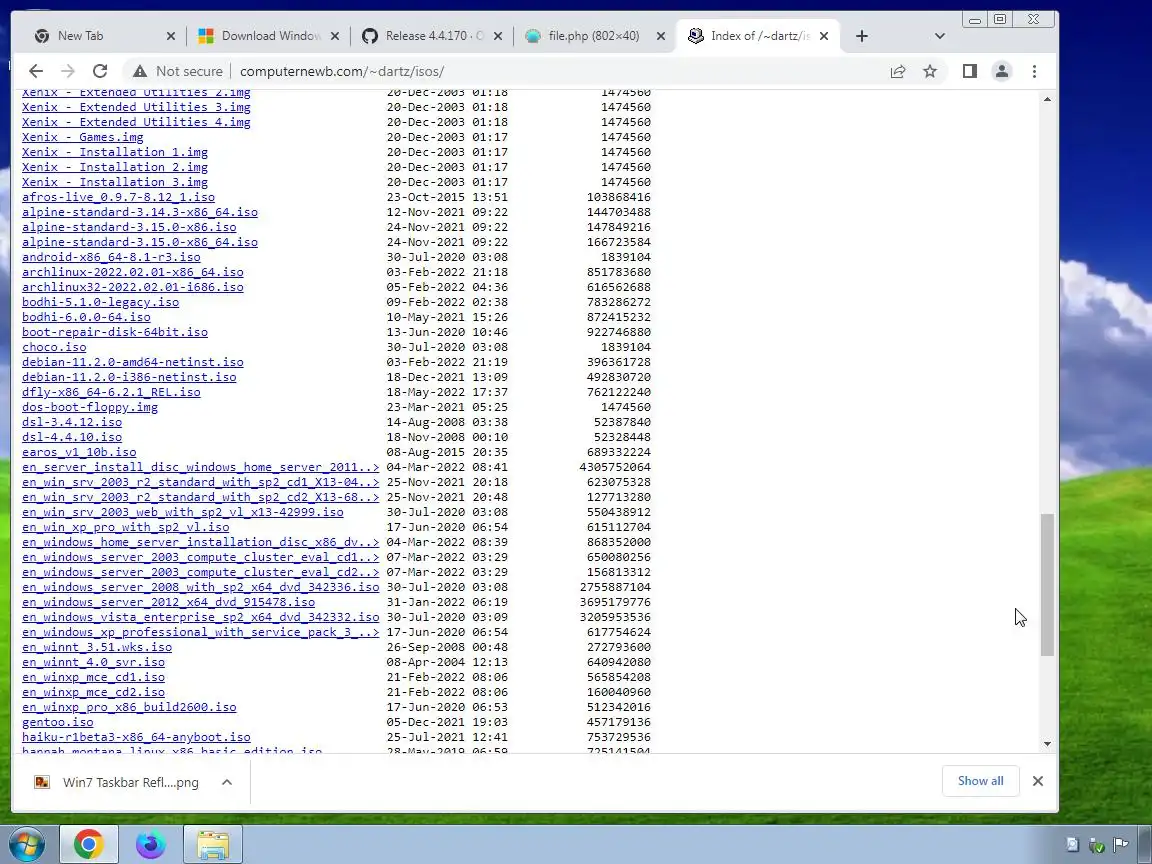1152x864 pixels.
Task: Open Xenix - Games.img link
Action: pos(82,137)
